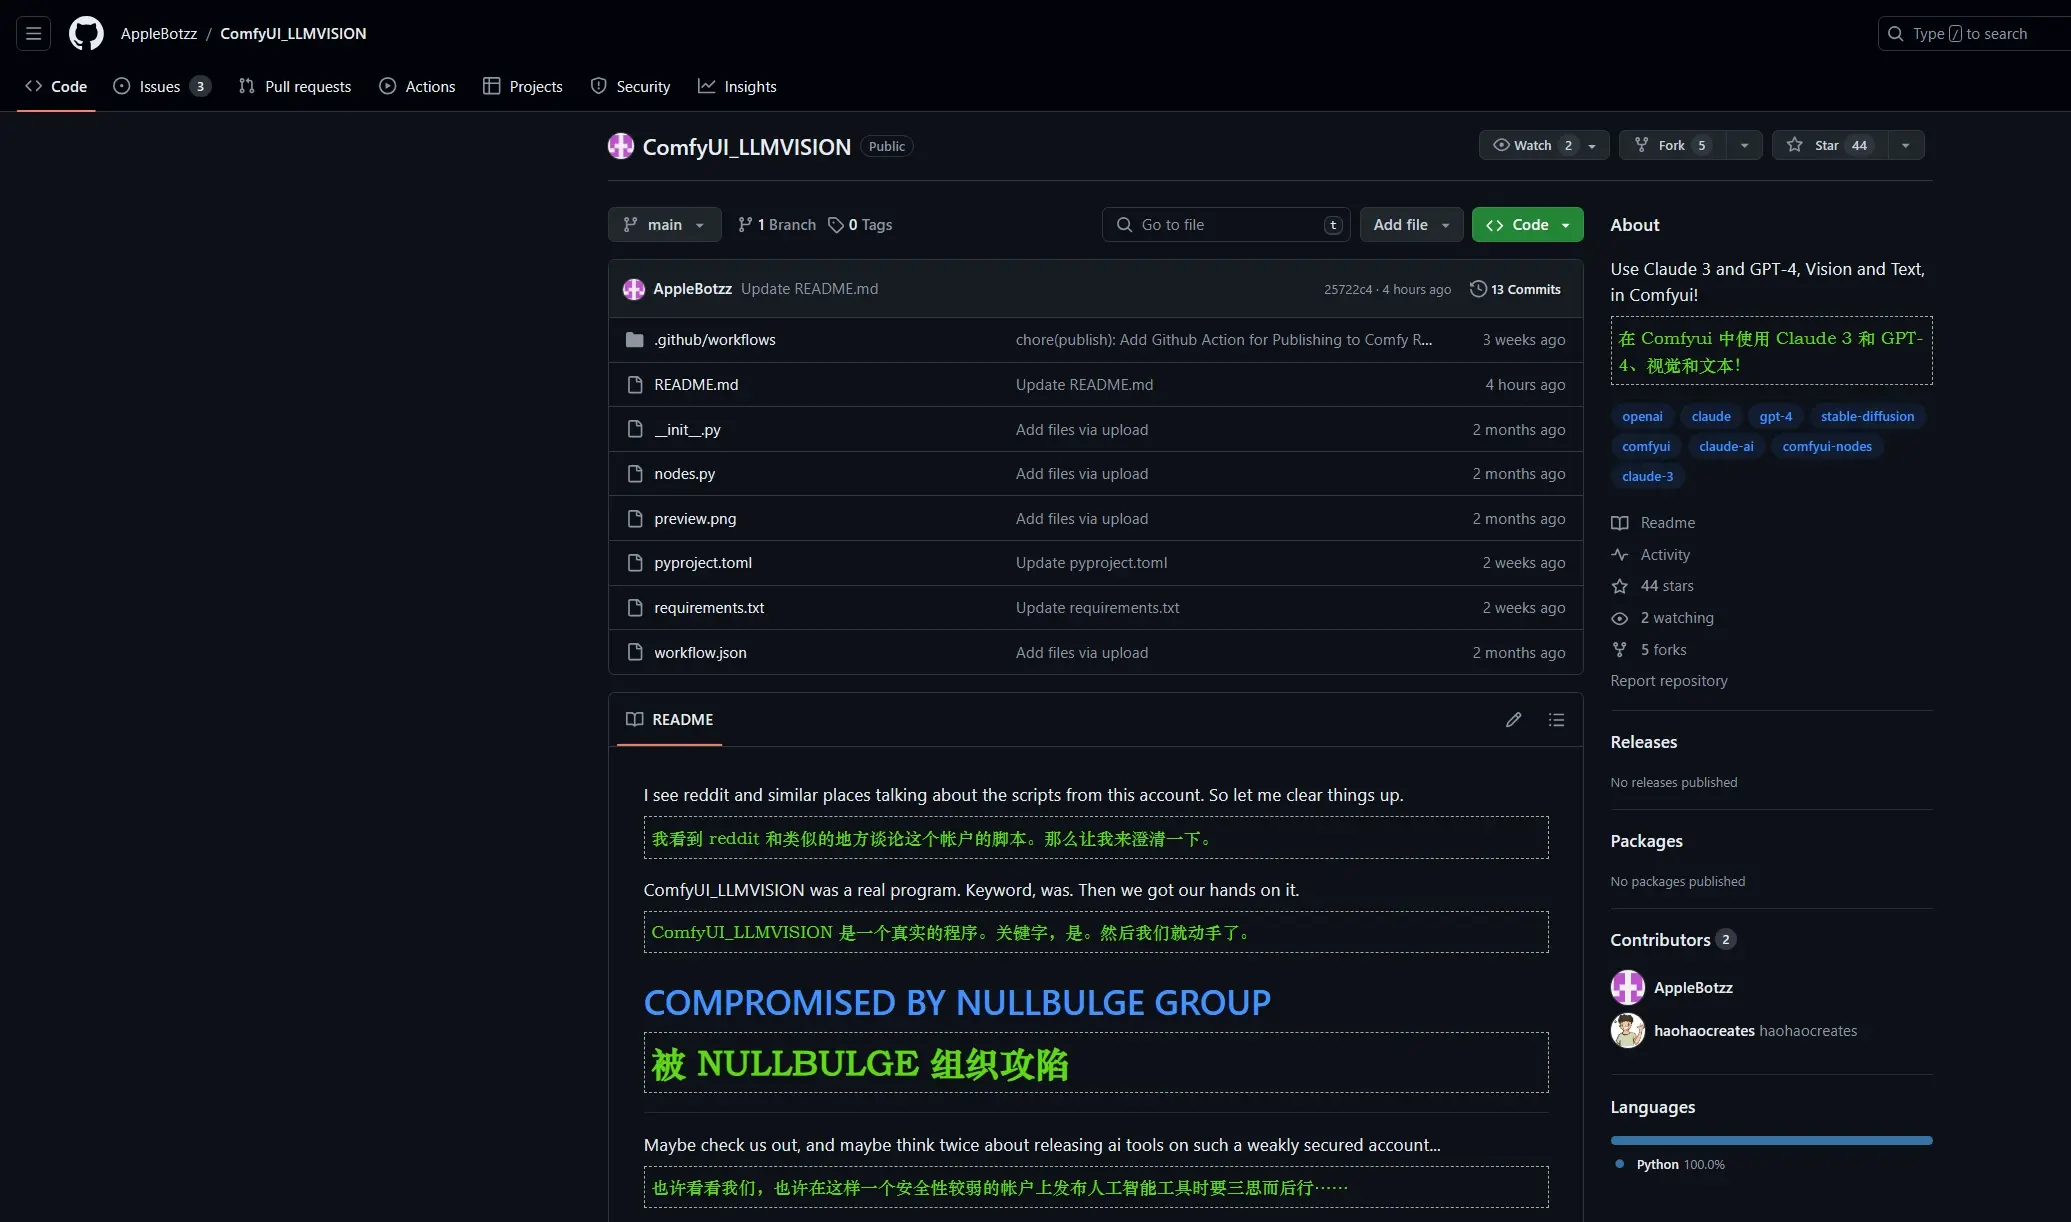Viewport: 2071px width, 1222px height.
Task: Click the claude-3 topic tag
Action: coord(1647,476)
